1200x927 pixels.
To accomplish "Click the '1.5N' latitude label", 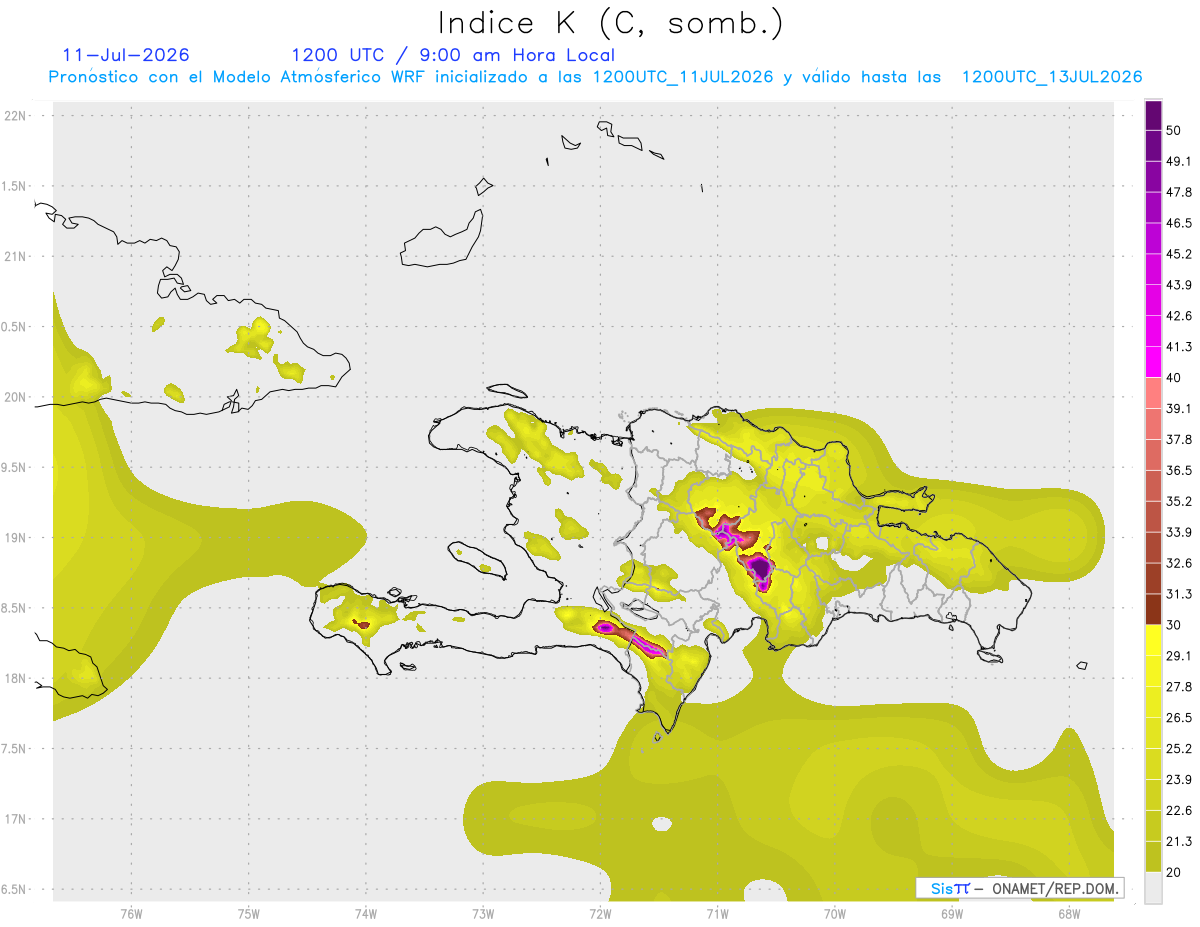I will point(15,186).
